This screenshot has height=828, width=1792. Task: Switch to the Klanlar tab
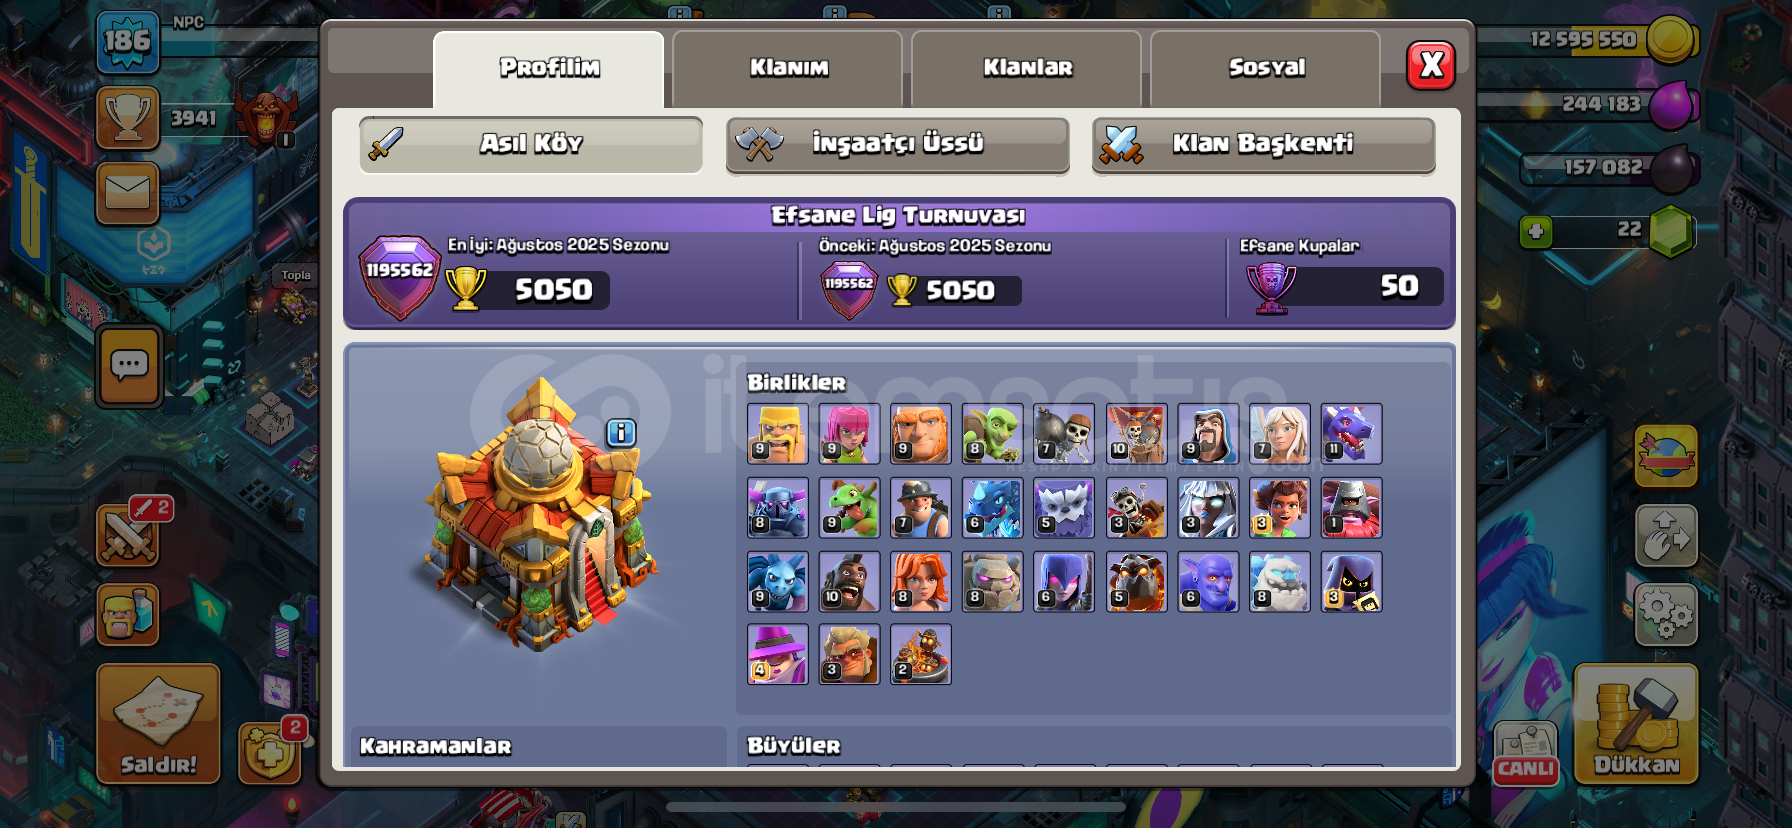coord(1027,68)
